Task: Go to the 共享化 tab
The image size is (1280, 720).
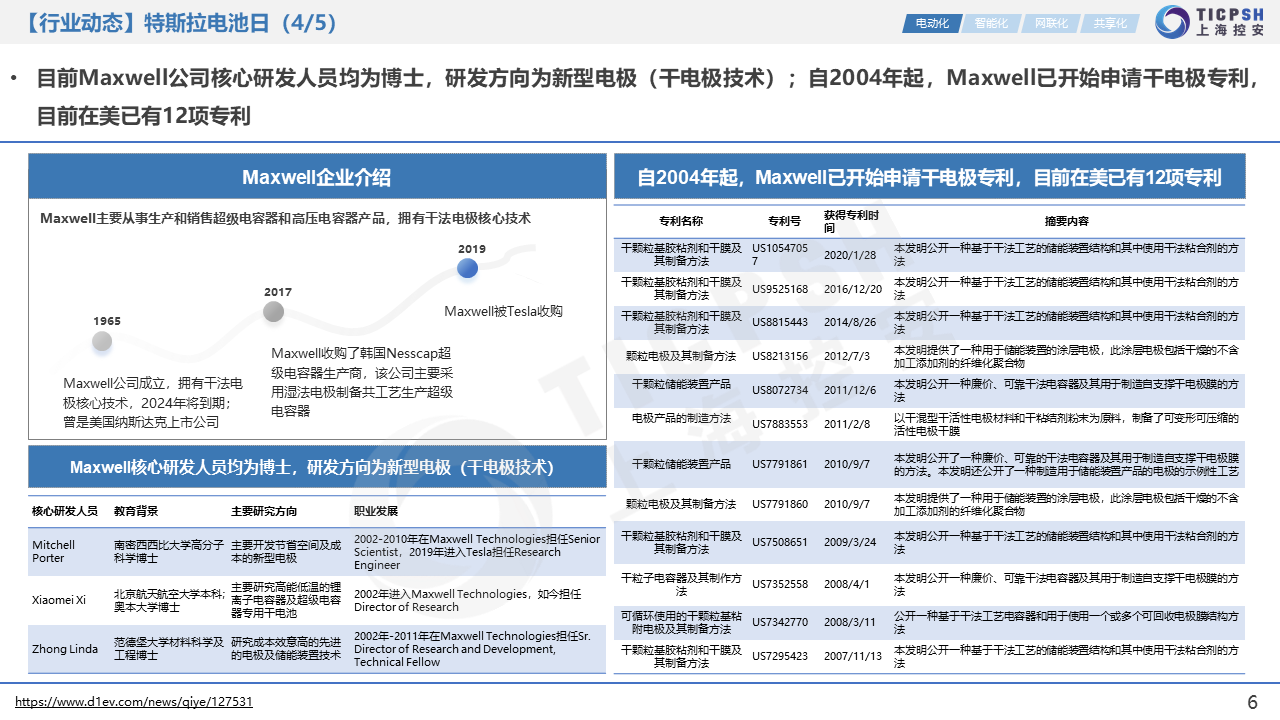Action: pos(1109,23)
